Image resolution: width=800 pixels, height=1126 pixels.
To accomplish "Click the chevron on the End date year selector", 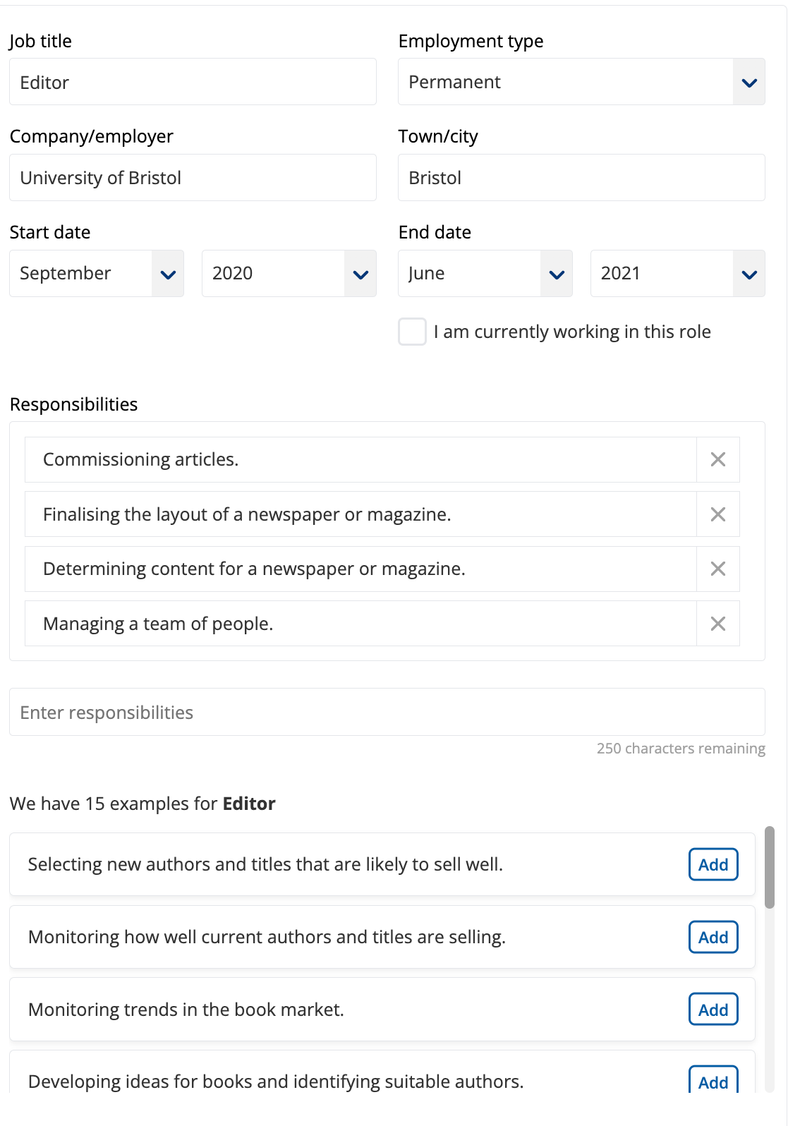I will (x=749, y=273).
